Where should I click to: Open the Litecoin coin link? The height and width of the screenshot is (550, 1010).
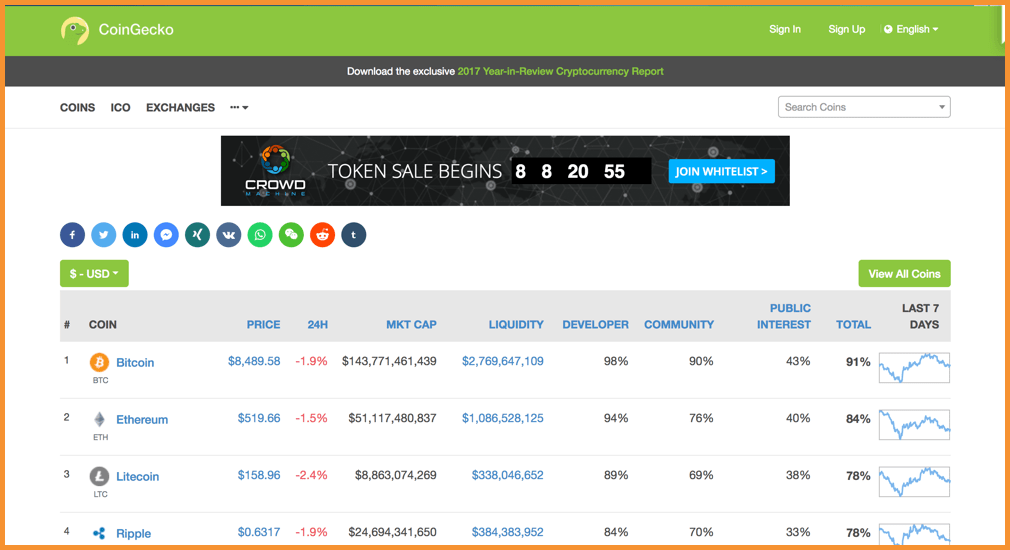(x=137, y=477)
